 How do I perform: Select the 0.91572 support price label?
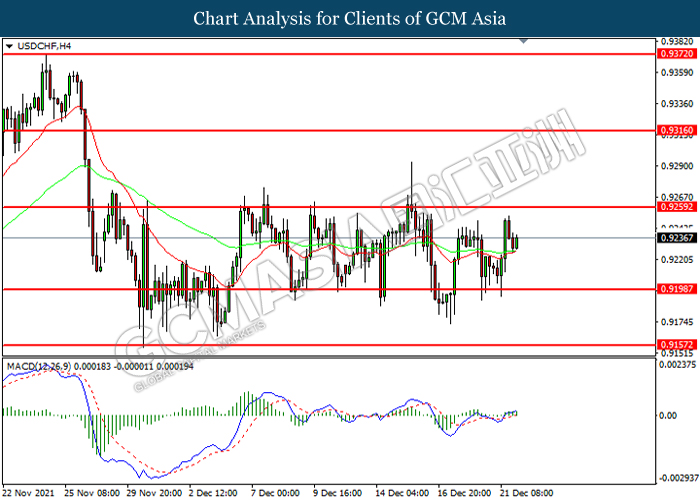(x=676, y=345)
